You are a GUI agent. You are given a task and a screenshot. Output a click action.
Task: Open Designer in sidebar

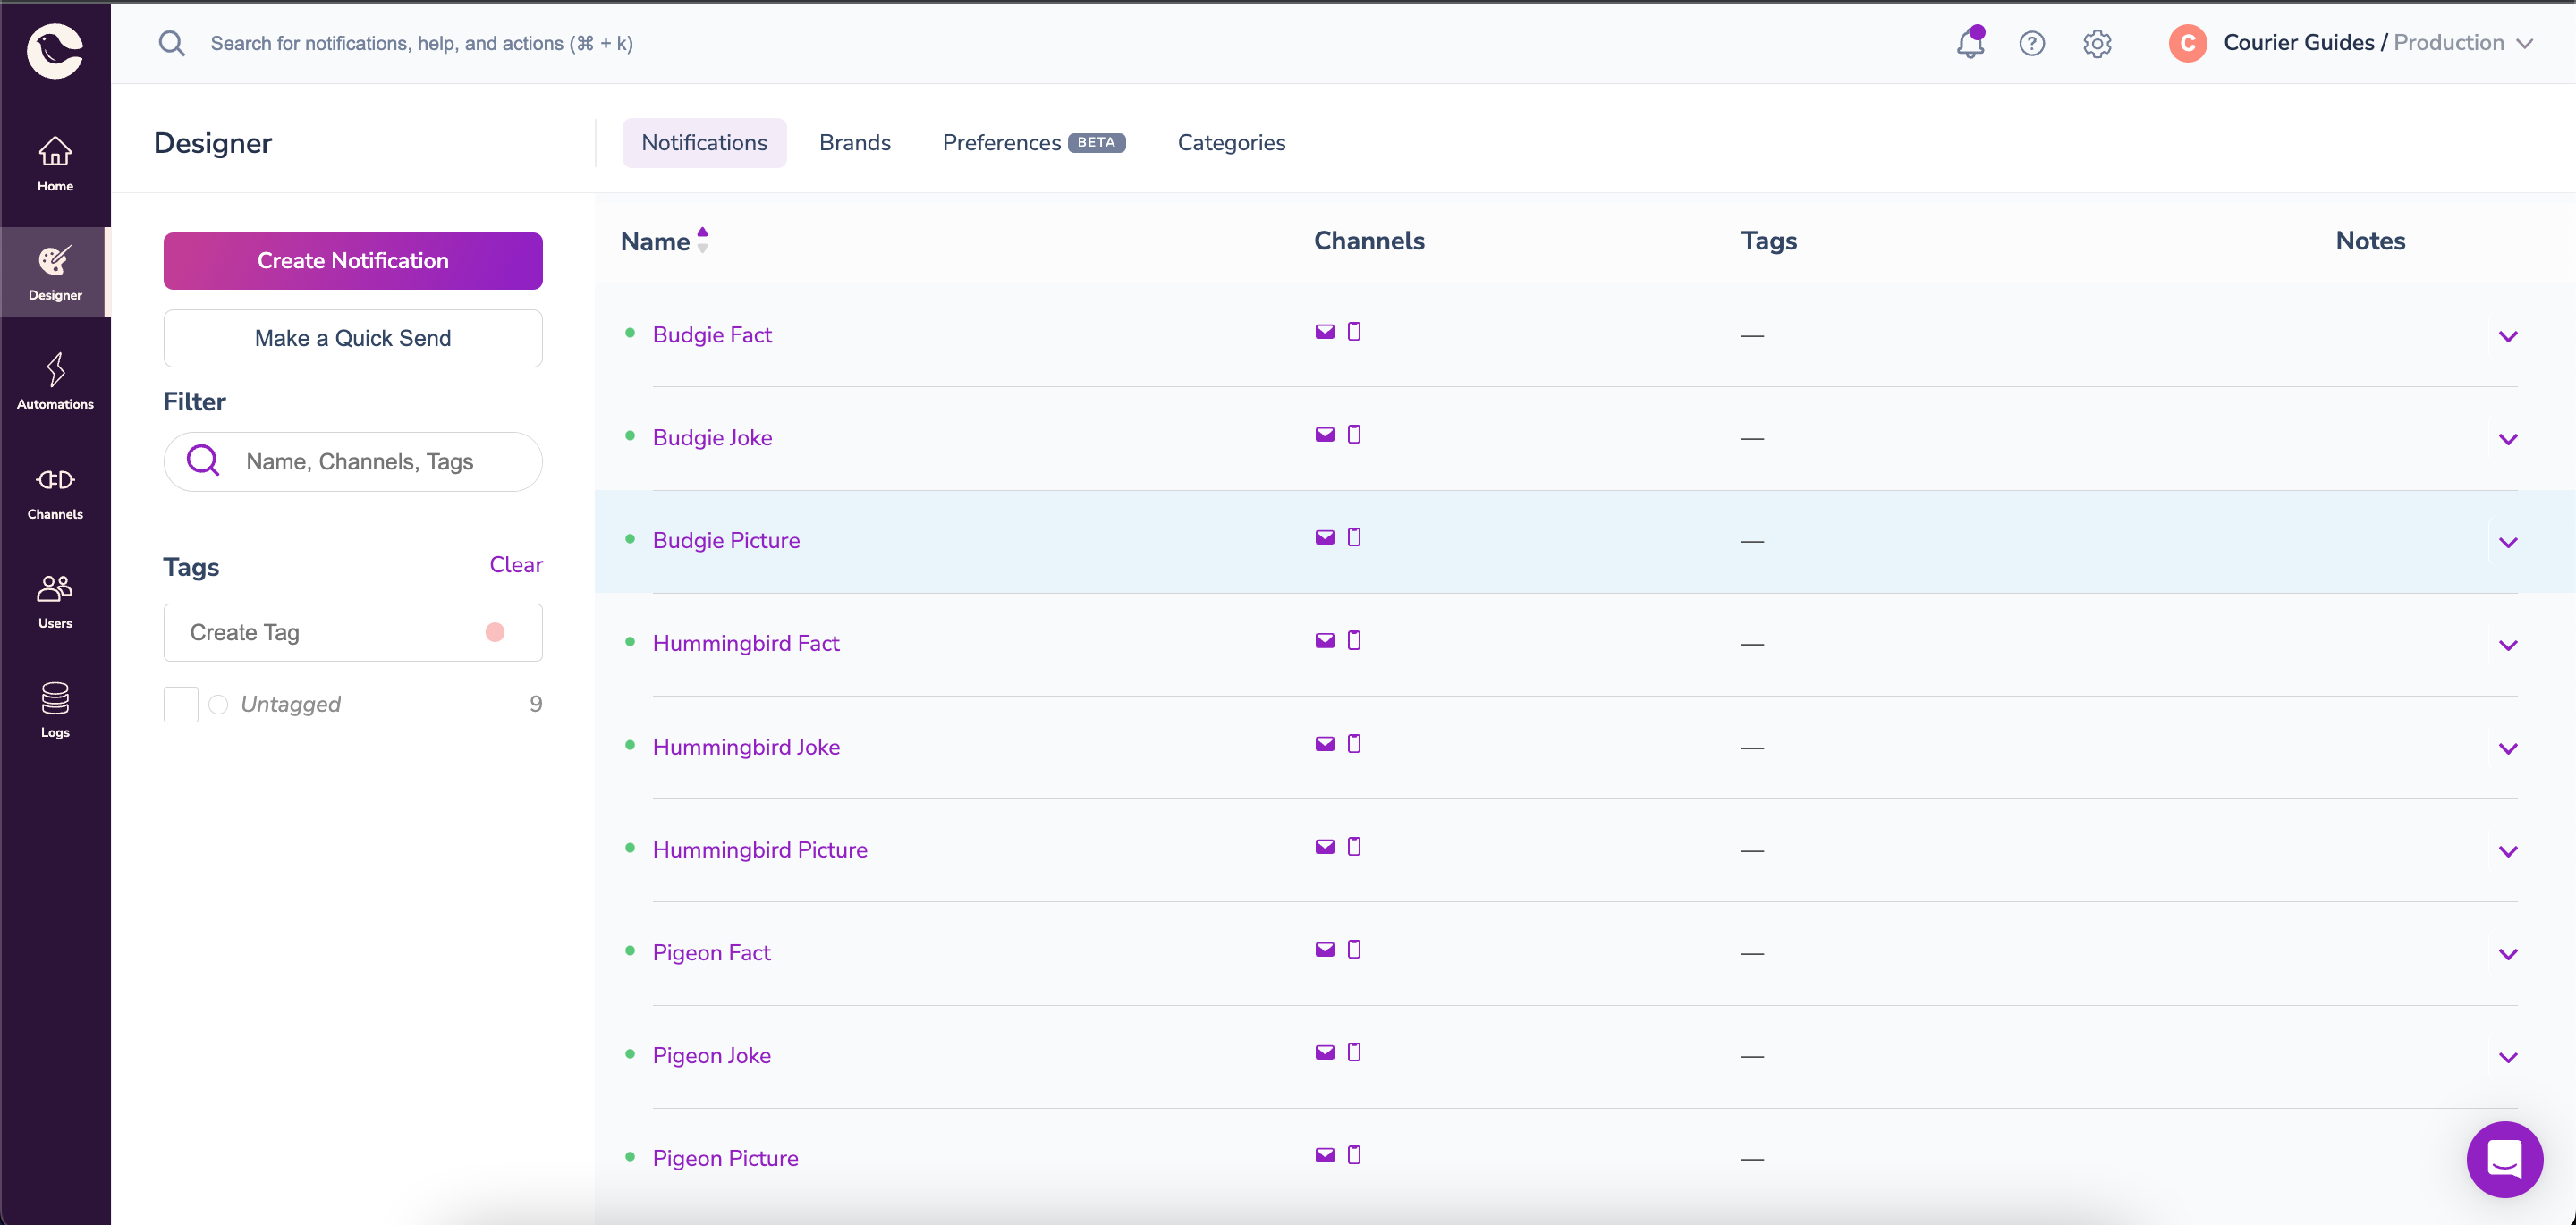[55, 273]
